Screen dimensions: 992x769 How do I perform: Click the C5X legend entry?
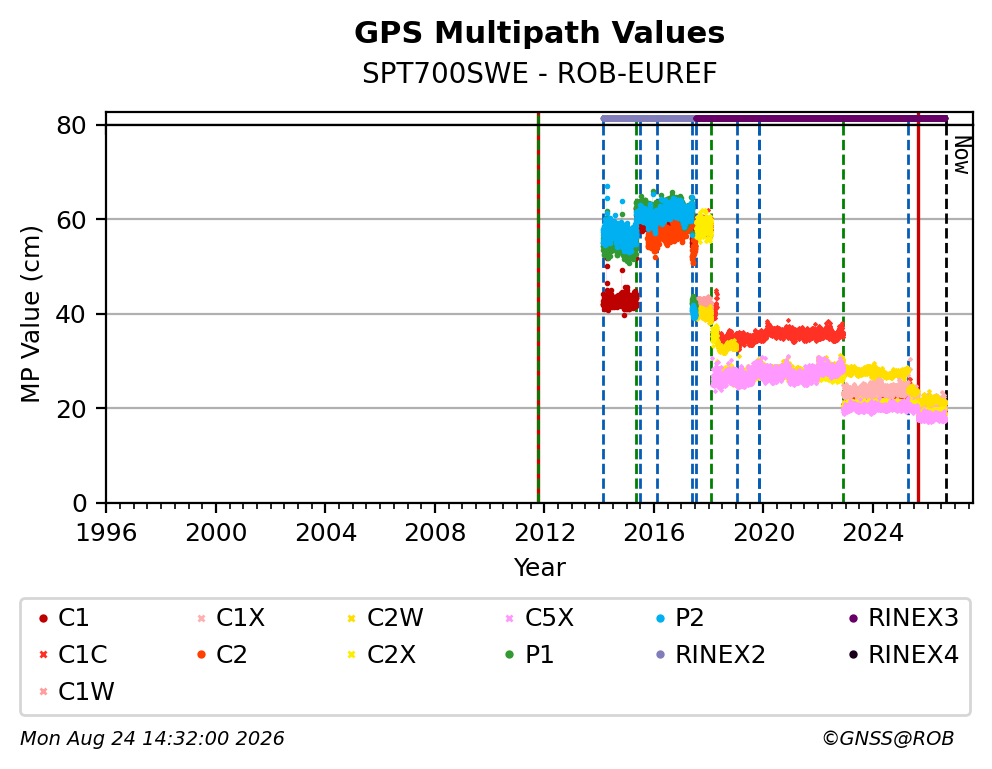tap(539, 618)
